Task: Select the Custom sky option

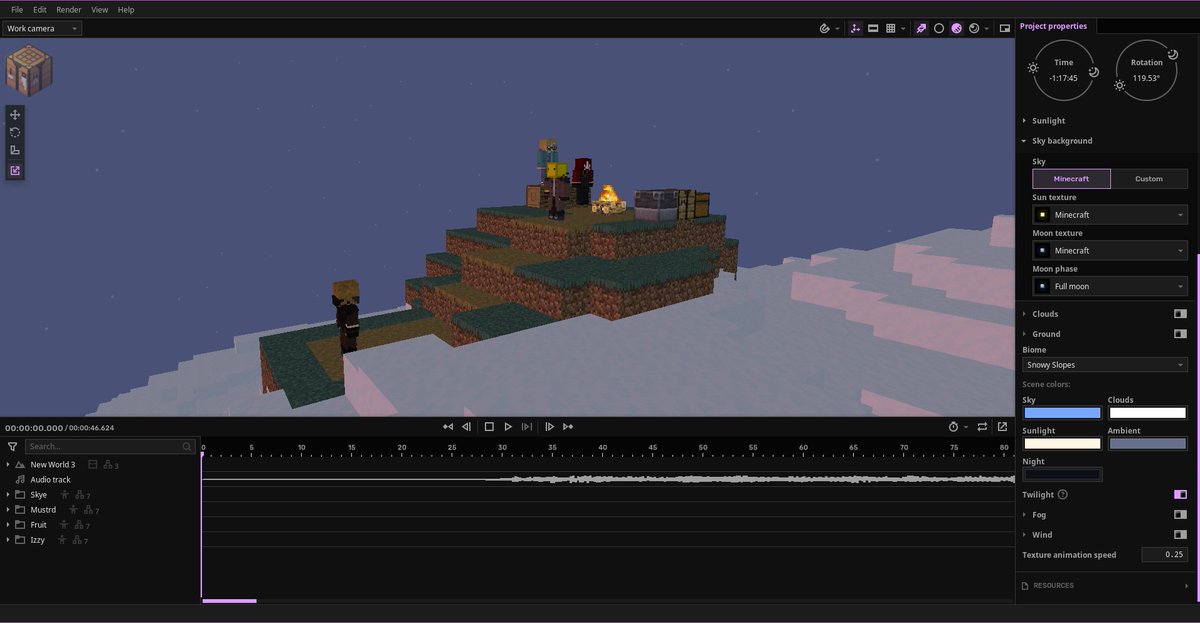Action: [1149, 179]
